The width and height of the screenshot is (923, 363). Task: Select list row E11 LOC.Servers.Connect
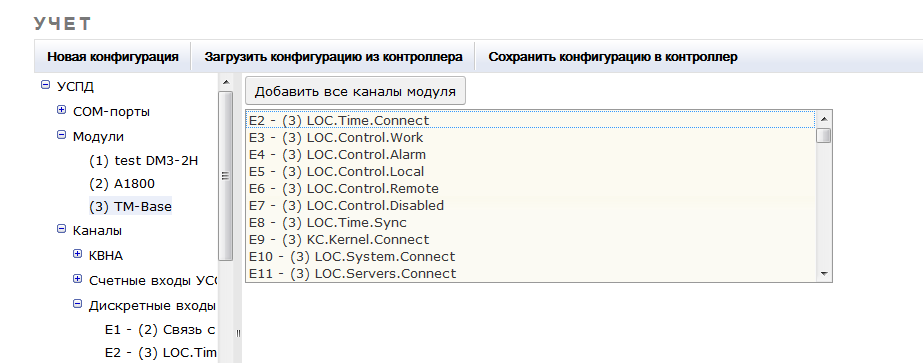[x=530, y=274]
